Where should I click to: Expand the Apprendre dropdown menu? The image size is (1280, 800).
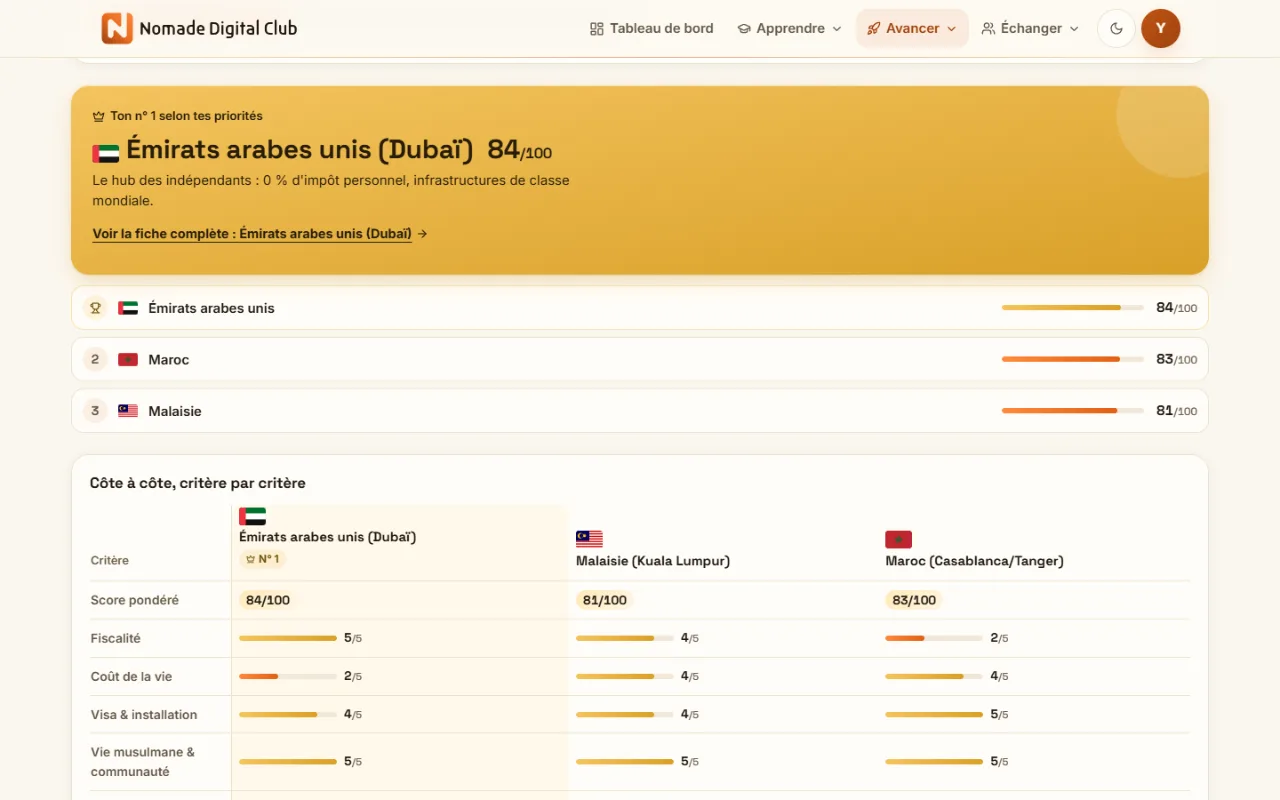pyautogui.click(x=789, y=28)
